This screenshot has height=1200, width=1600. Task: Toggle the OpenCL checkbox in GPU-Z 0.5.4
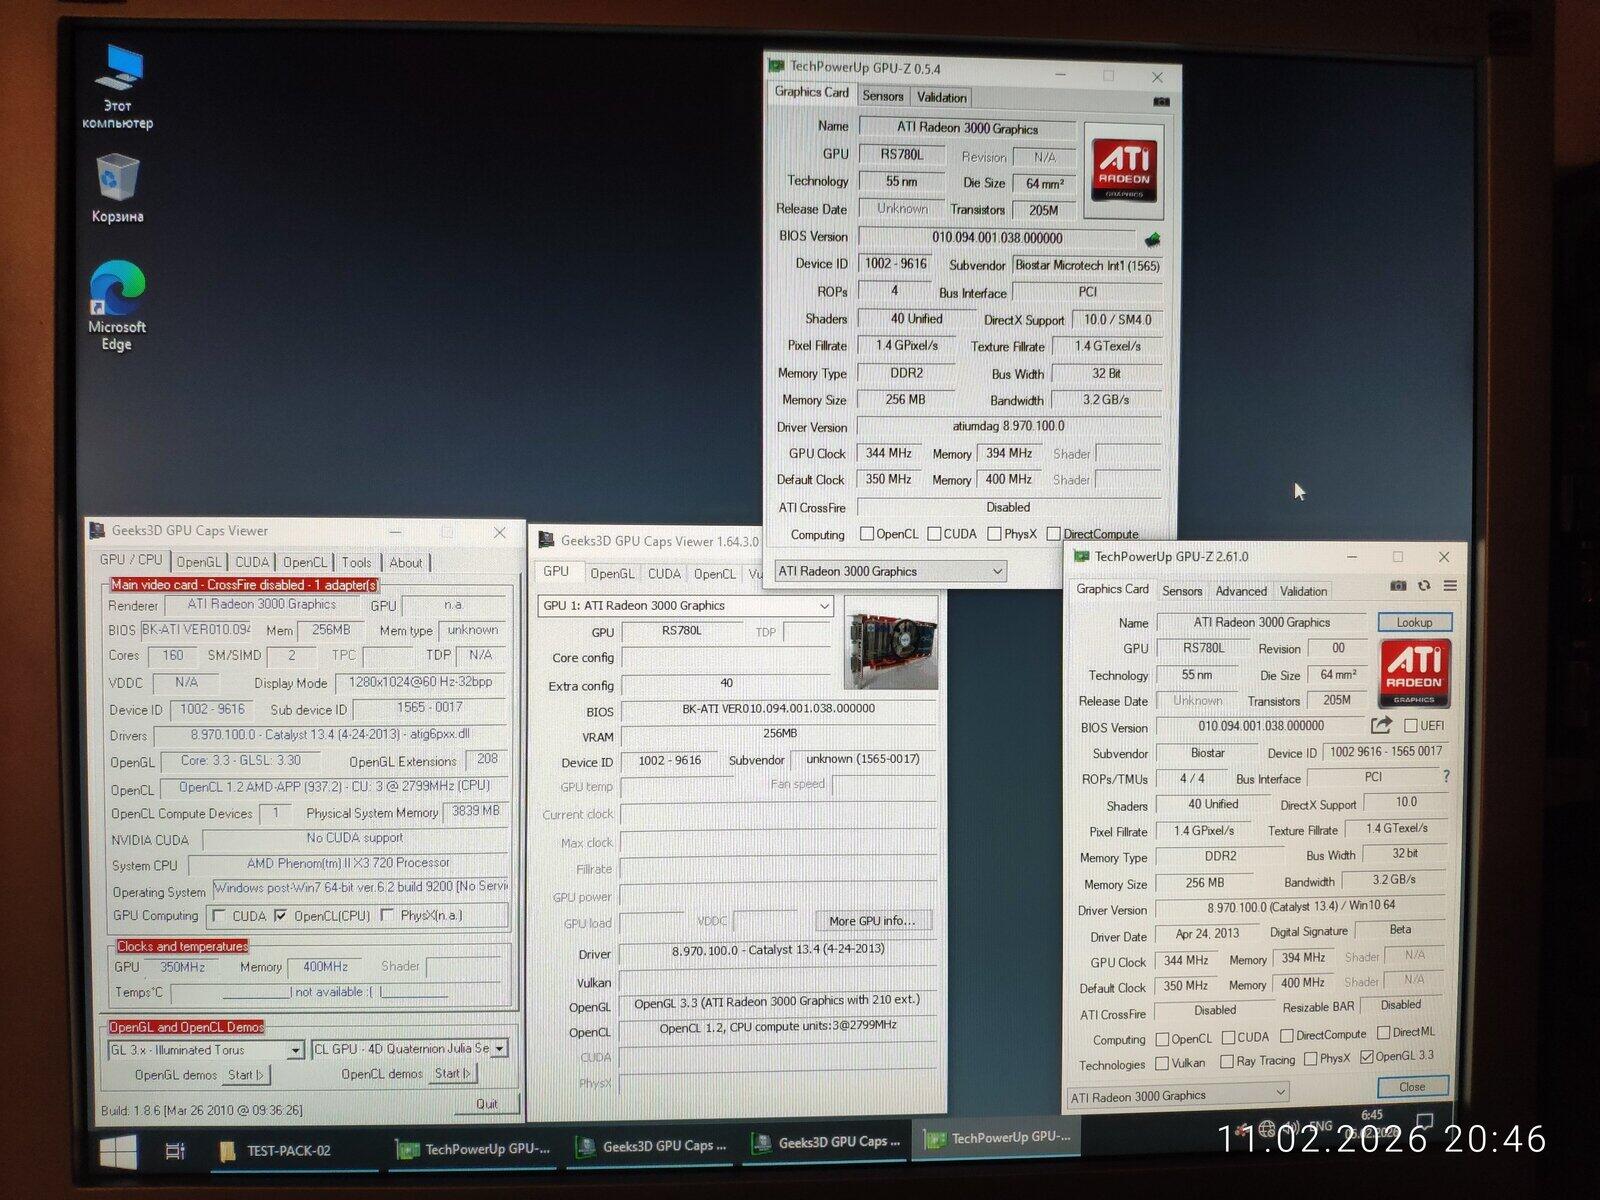pos(867,534)
